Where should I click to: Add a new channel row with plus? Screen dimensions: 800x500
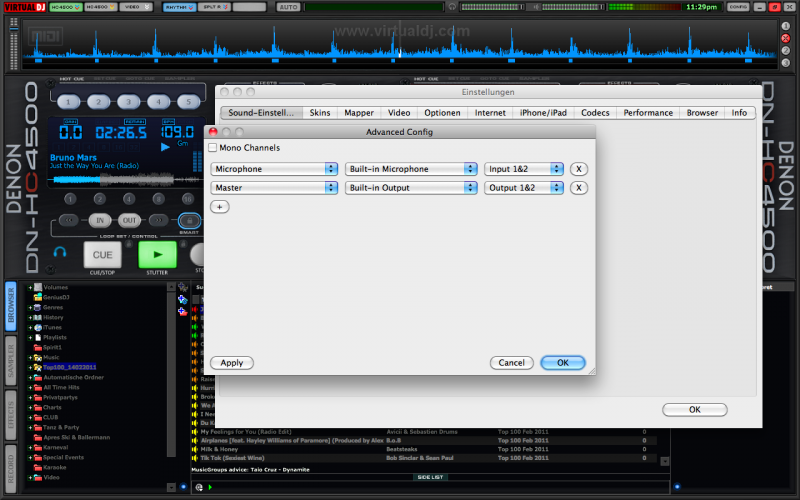pos(219,206)
